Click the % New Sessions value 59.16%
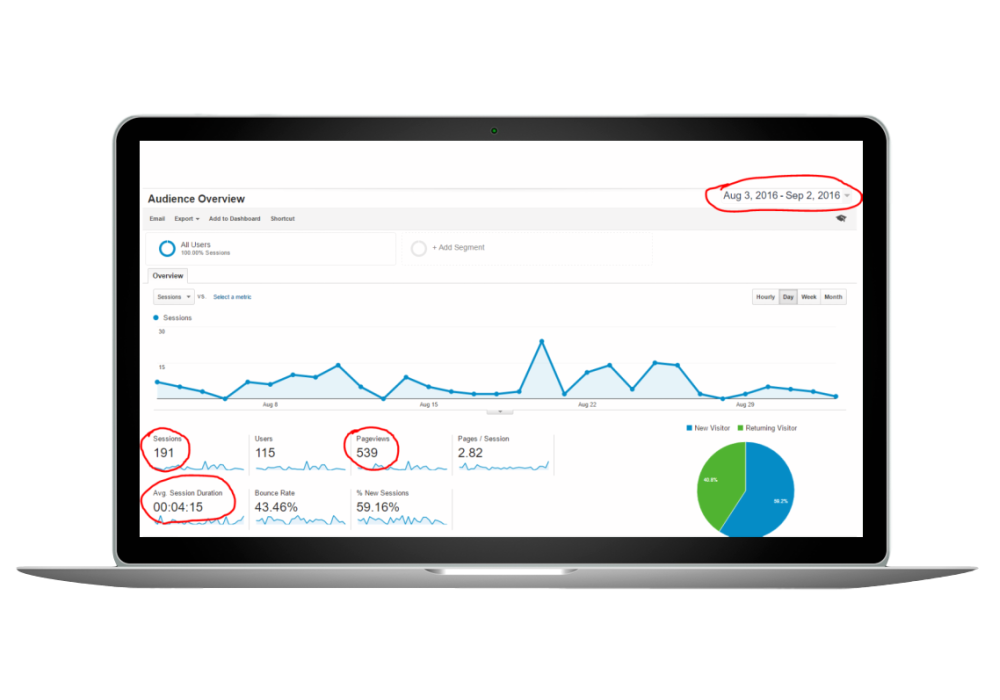This screenshot has height=700, width=1000. coord(378,507)
